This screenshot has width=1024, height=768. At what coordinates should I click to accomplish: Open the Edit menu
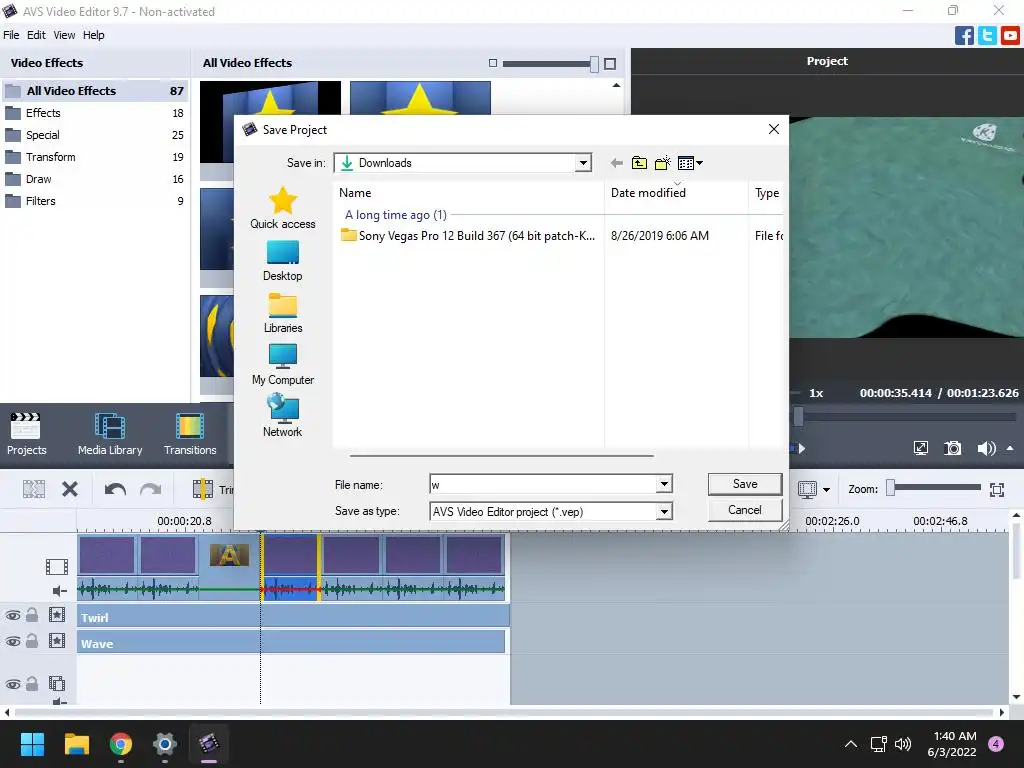36,35
